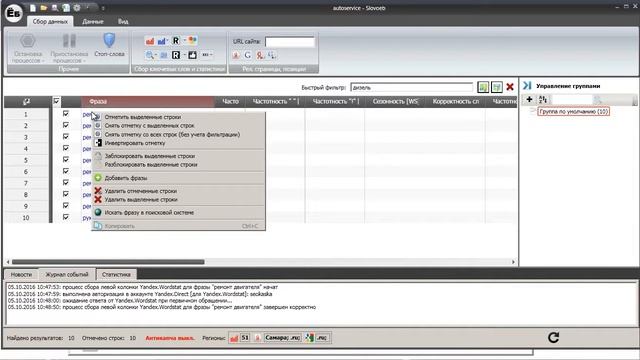Choose Отметить выделенные строки in context menu

coord(179,117)
